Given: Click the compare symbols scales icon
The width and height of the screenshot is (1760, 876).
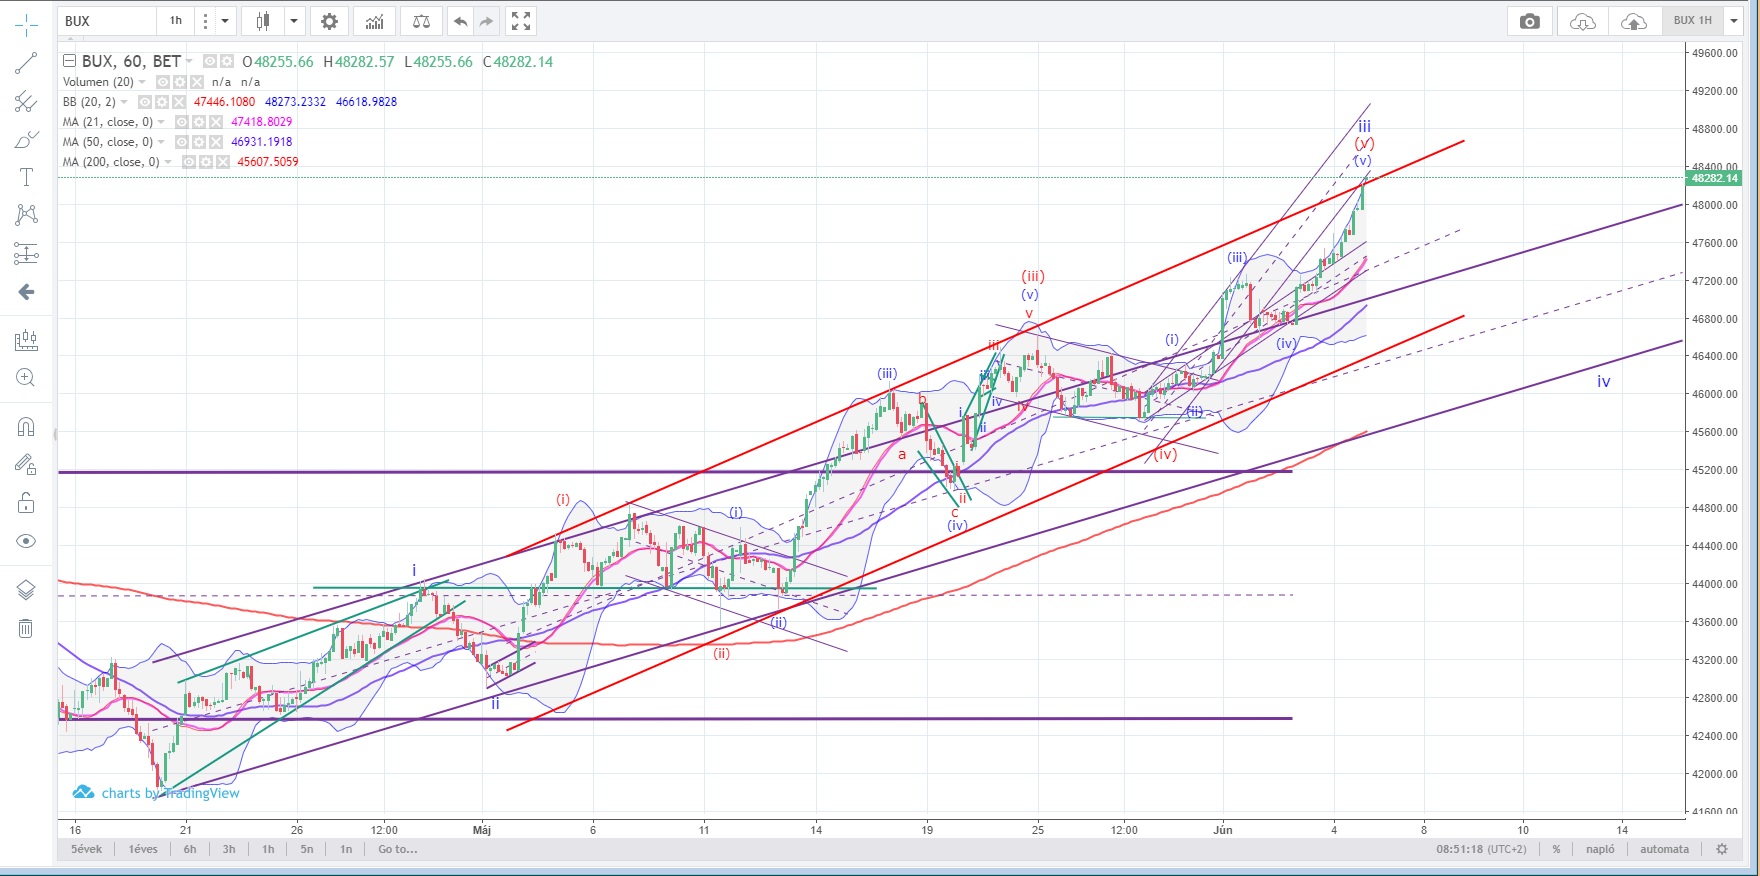Looking at the screenshot, I should [422, 21].
